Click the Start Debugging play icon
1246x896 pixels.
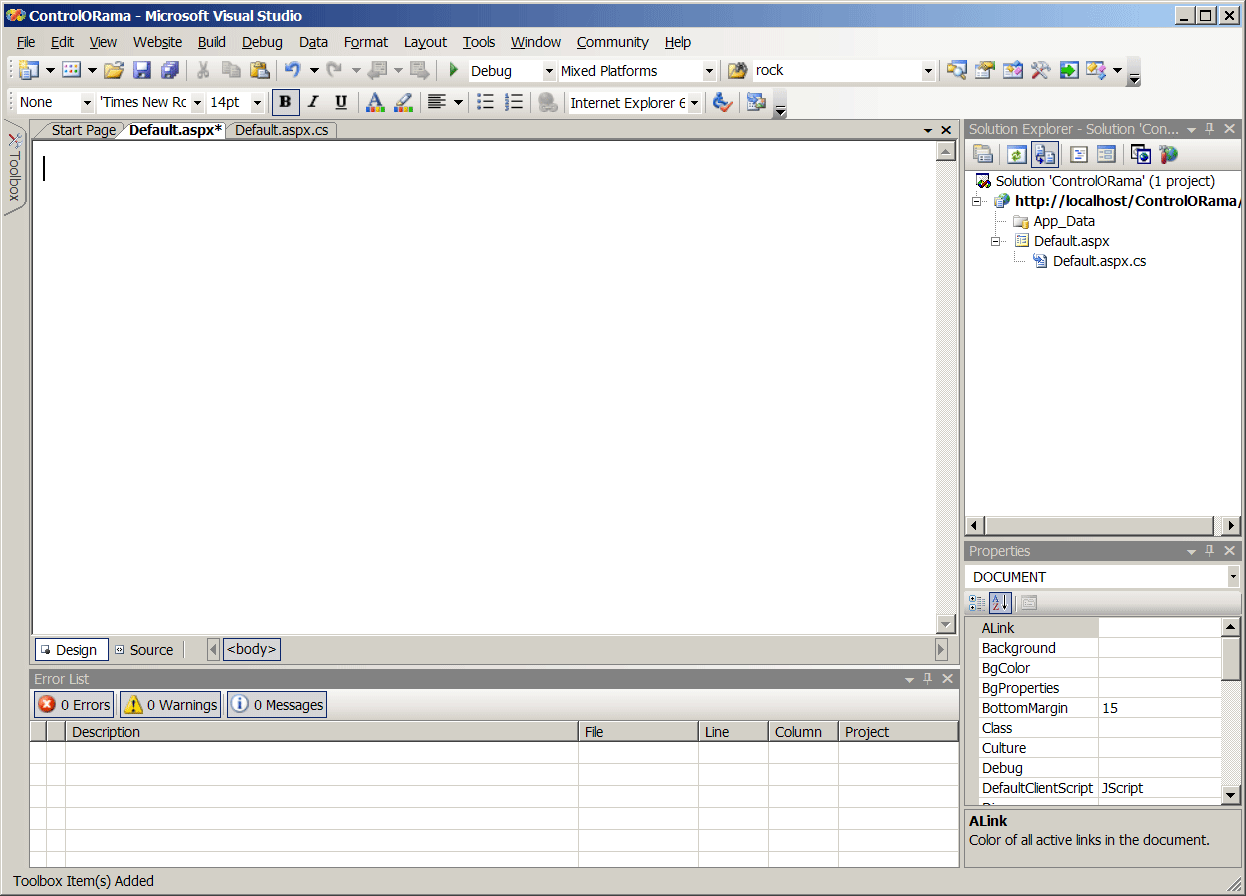tap(453, 70)
